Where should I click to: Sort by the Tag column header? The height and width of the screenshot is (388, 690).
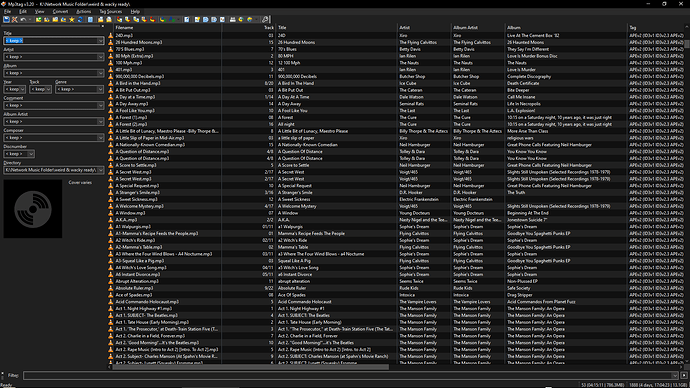[656, 27]
